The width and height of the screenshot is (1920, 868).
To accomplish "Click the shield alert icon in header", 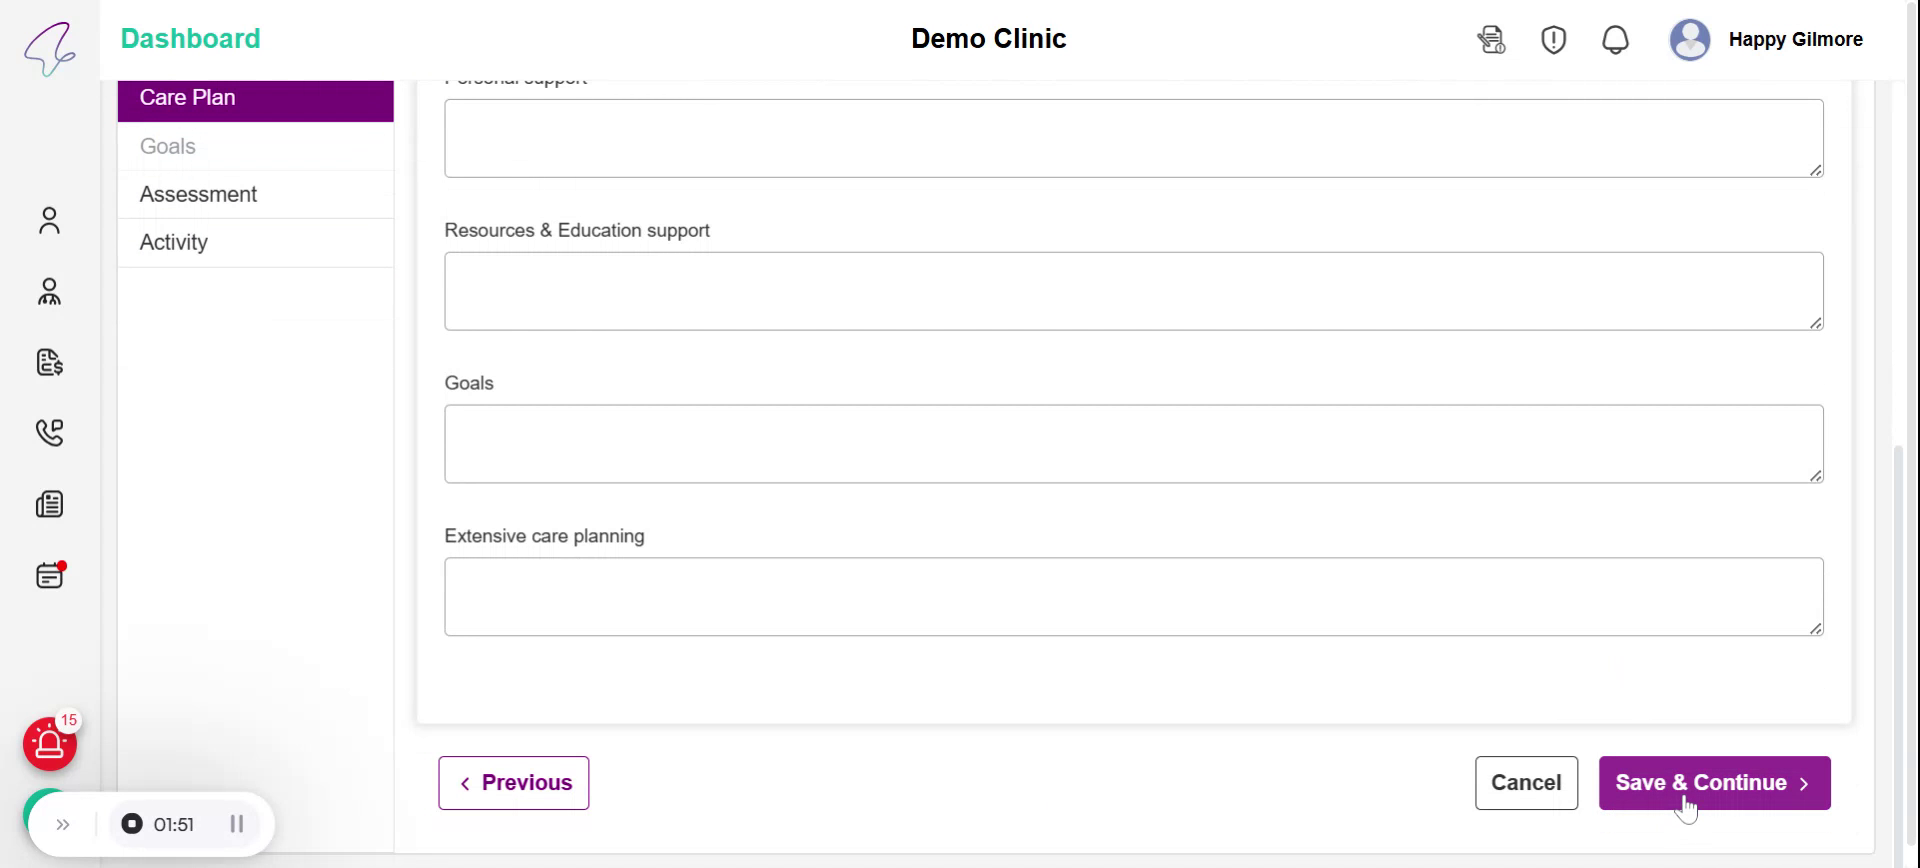I will pyautogui.click(x=1553, y=40).
